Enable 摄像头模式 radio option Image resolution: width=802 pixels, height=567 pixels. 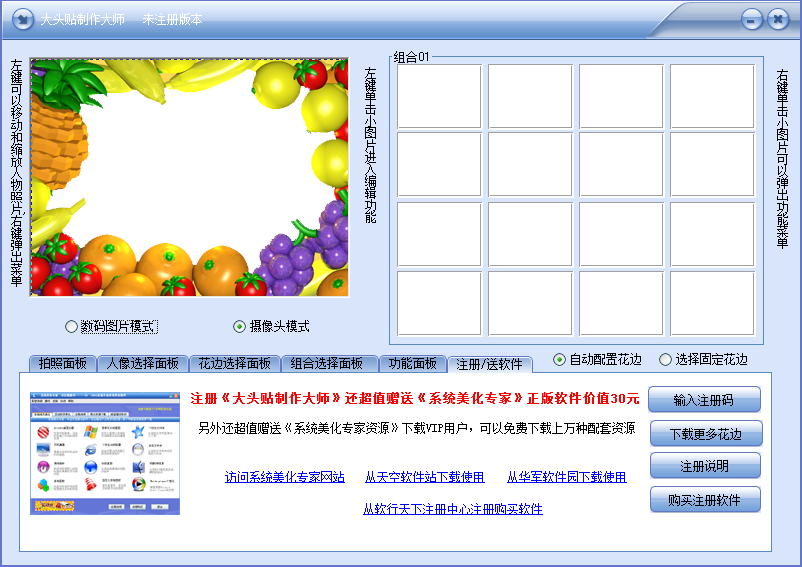239,326
